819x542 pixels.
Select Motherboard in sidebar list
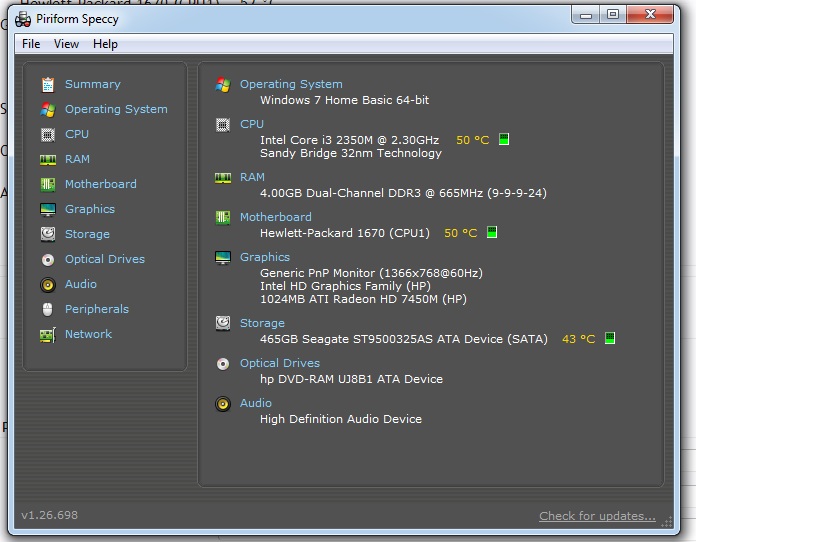[x=101, y=184]
